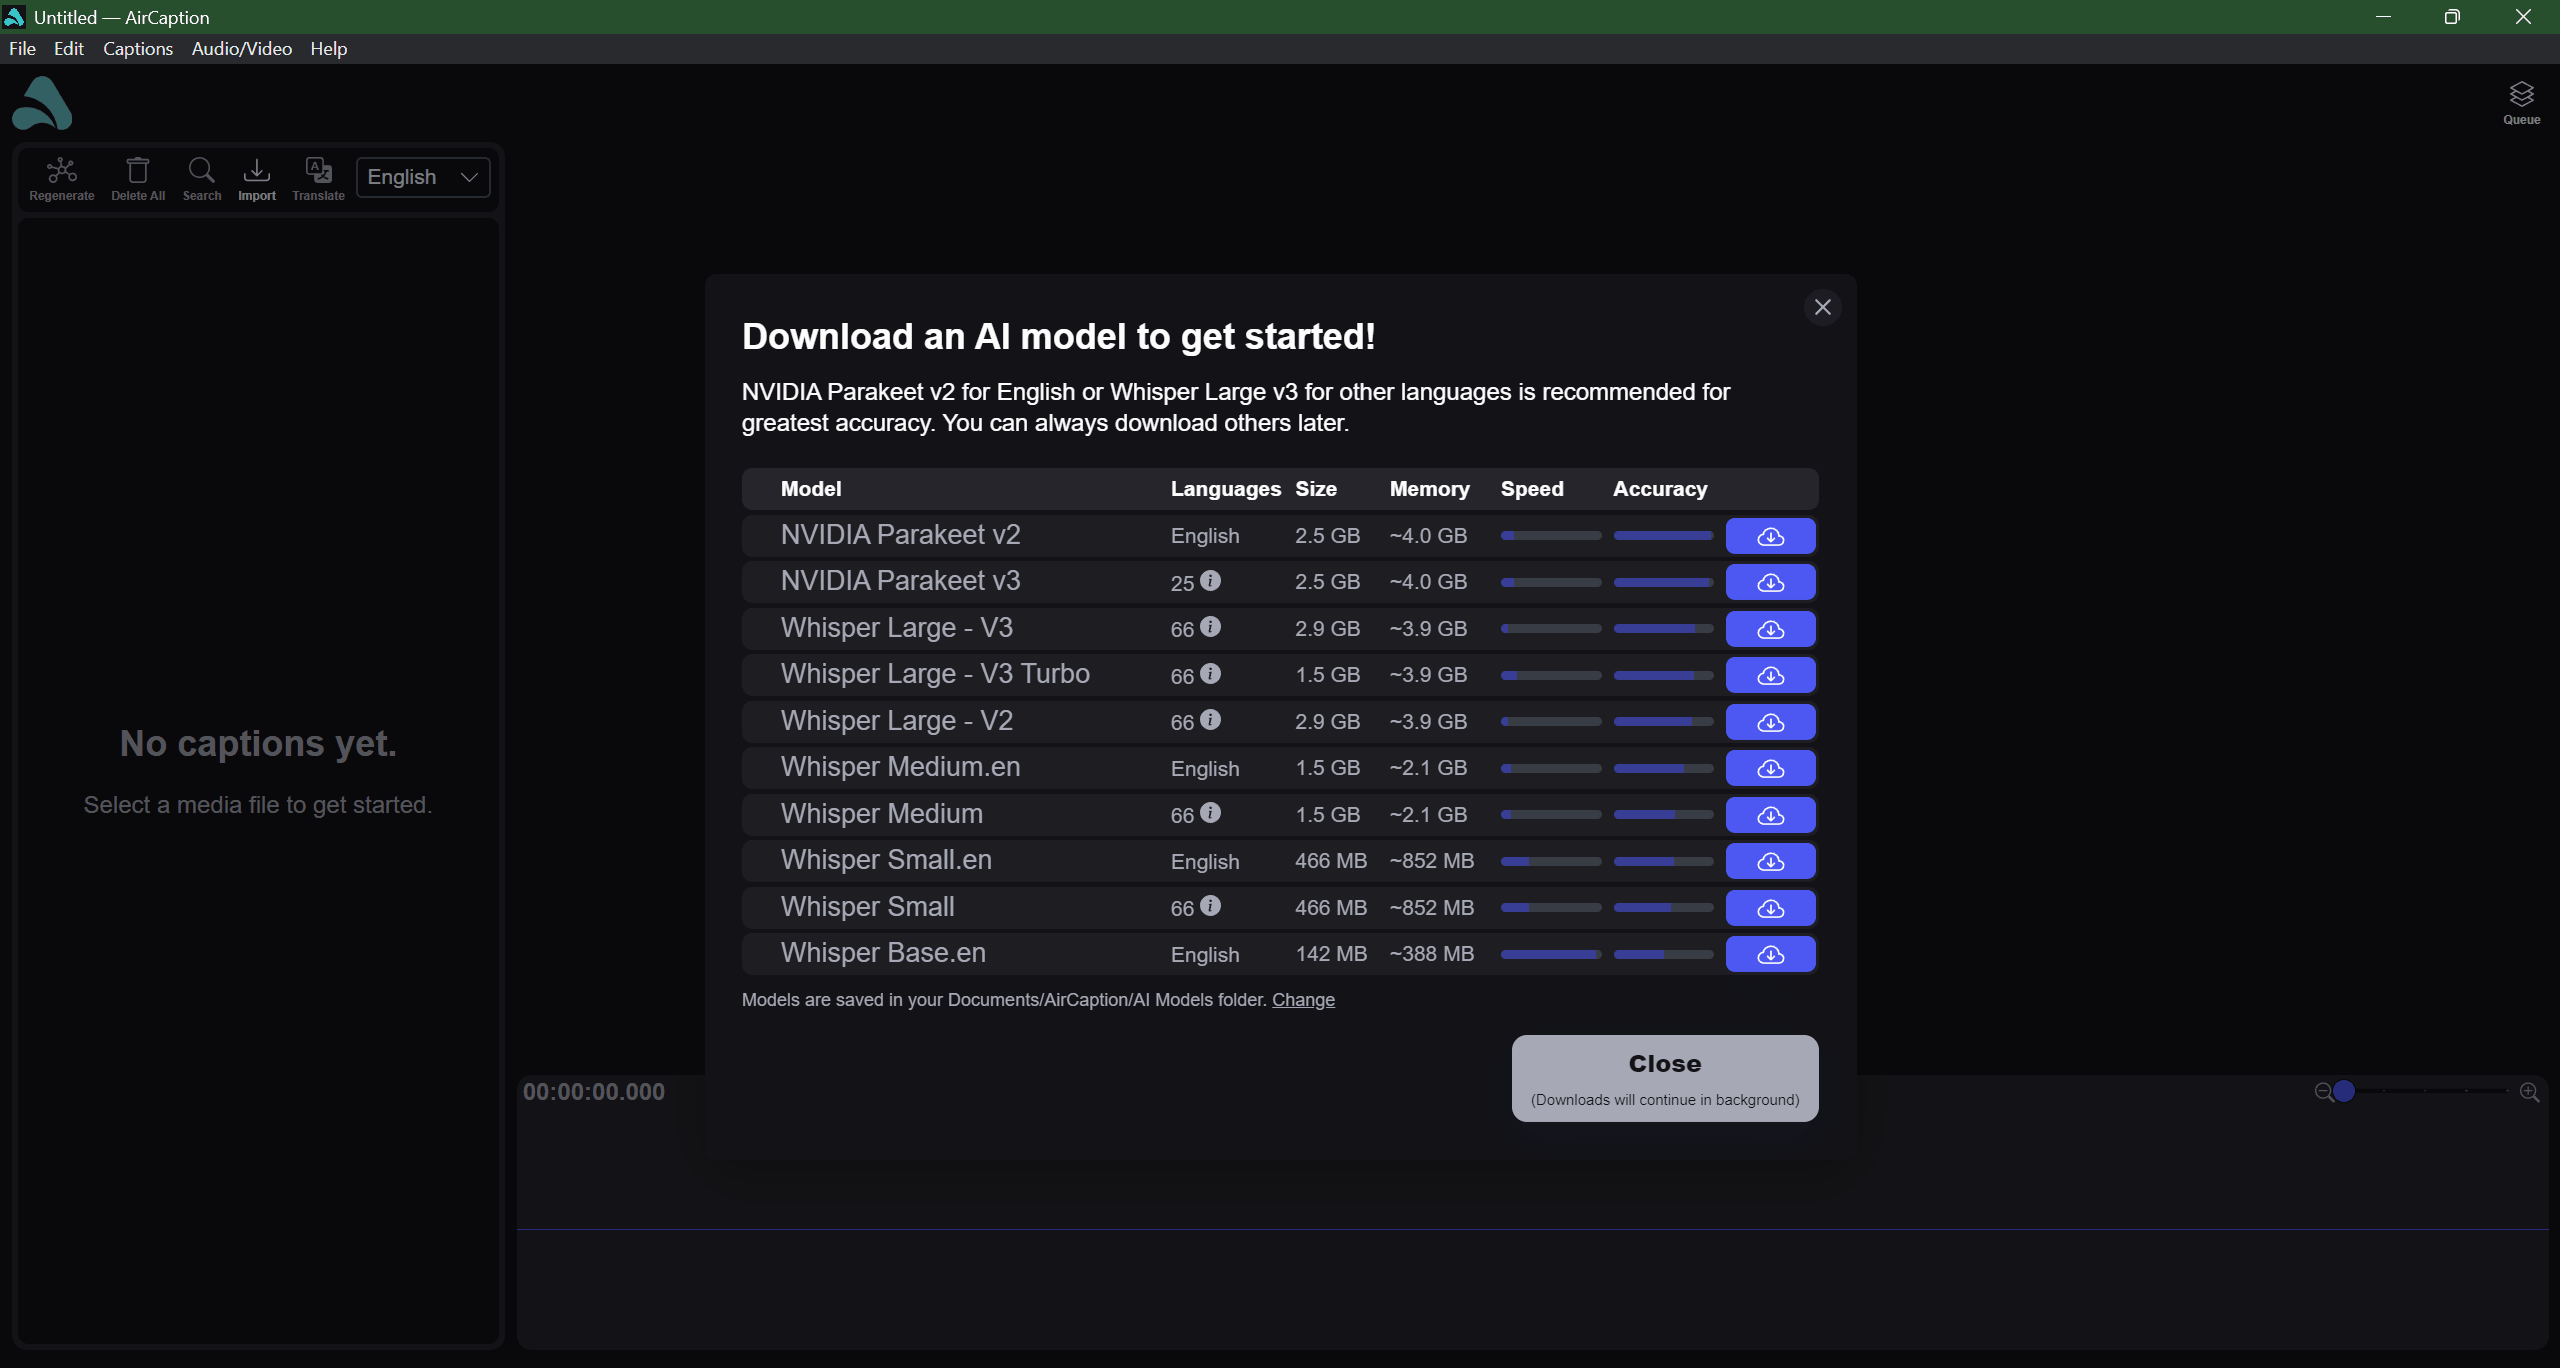Open the Search tool in captions toolbar
2560x1368 pixels.
pos(202,179)
